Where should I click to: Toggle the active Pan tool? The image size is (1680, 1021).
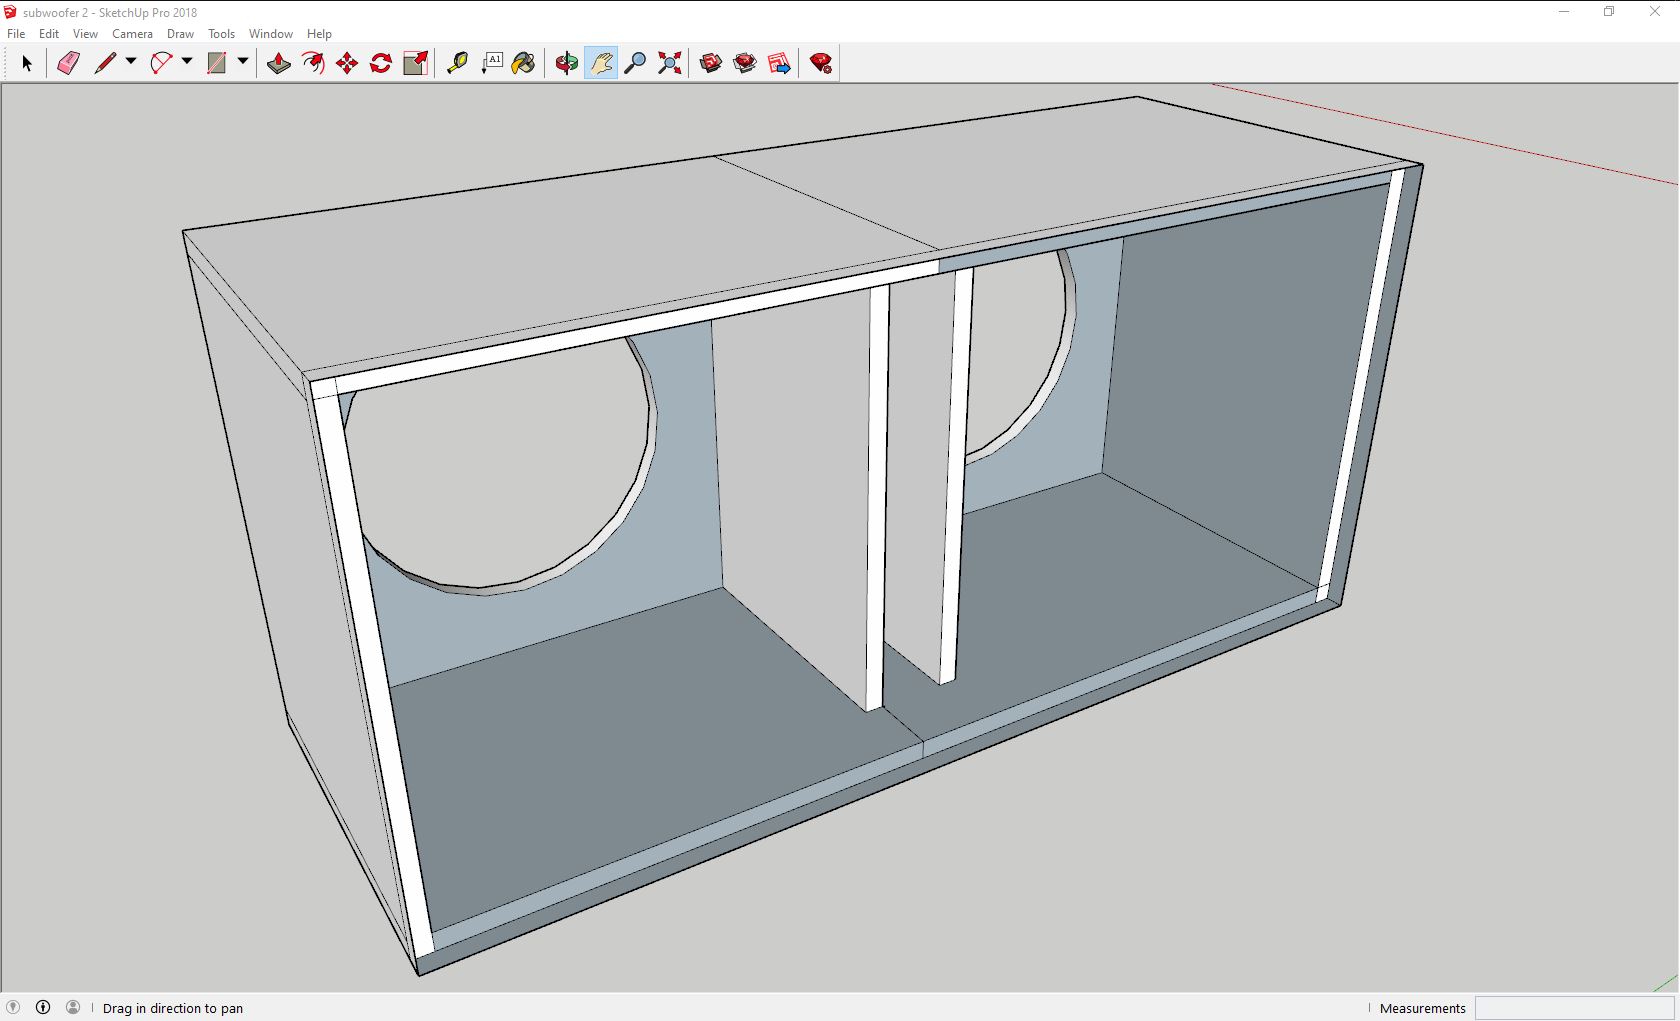click(x=601, y=63)
